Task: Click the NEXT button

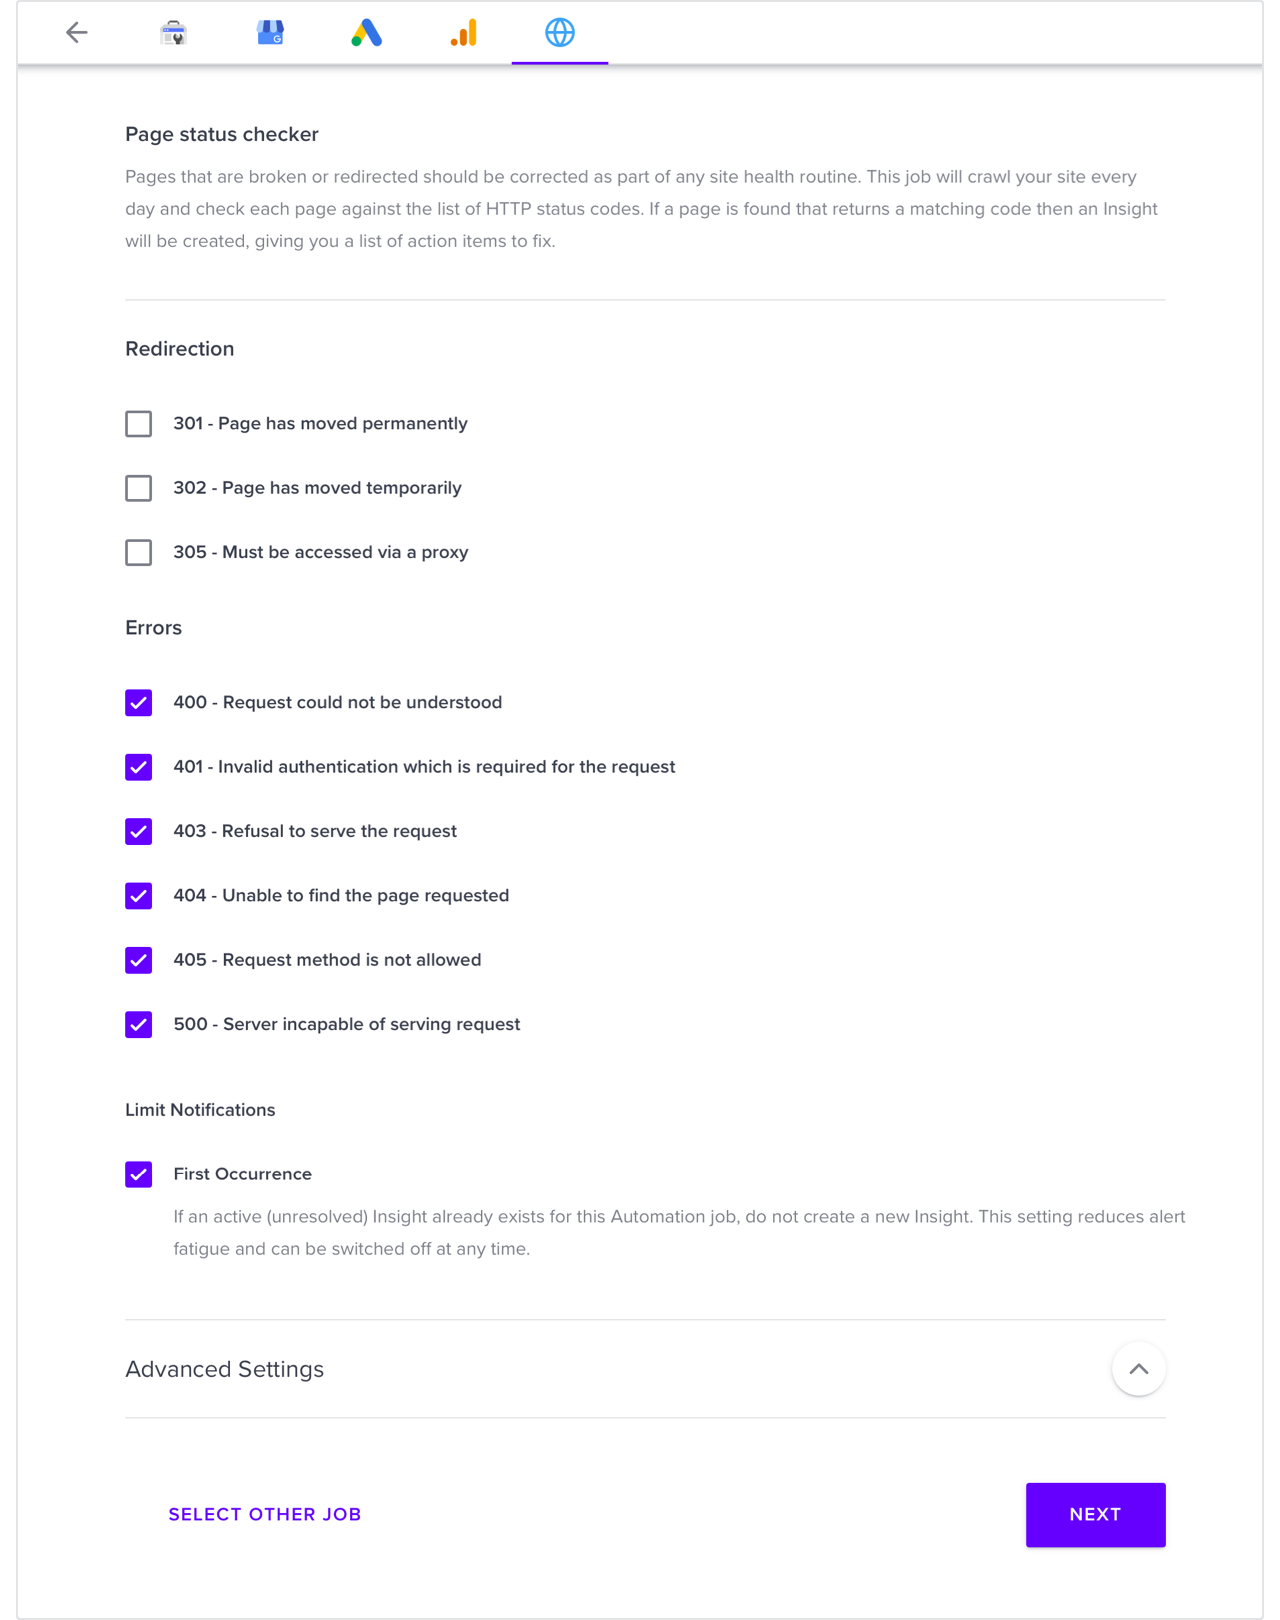Action: pyautogui.click(x=1096, y=1515)
